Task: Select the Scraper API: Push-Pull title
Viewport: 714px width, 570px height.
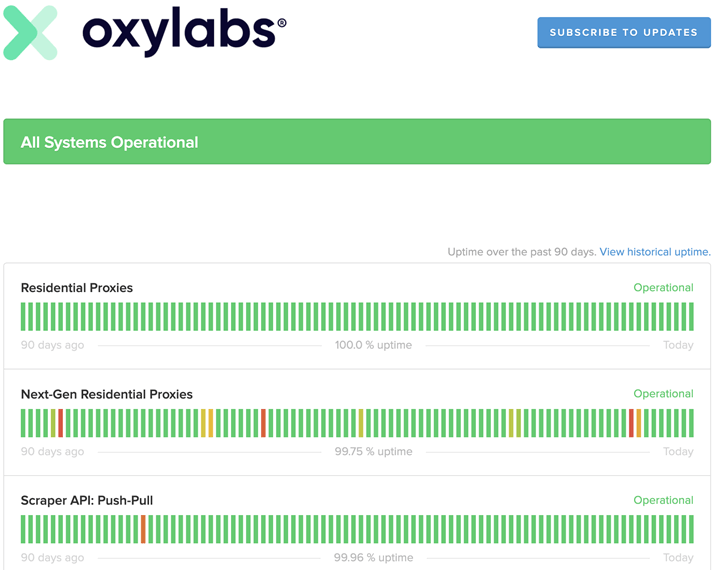Action: pyautogui.click(x=87, y=500)
